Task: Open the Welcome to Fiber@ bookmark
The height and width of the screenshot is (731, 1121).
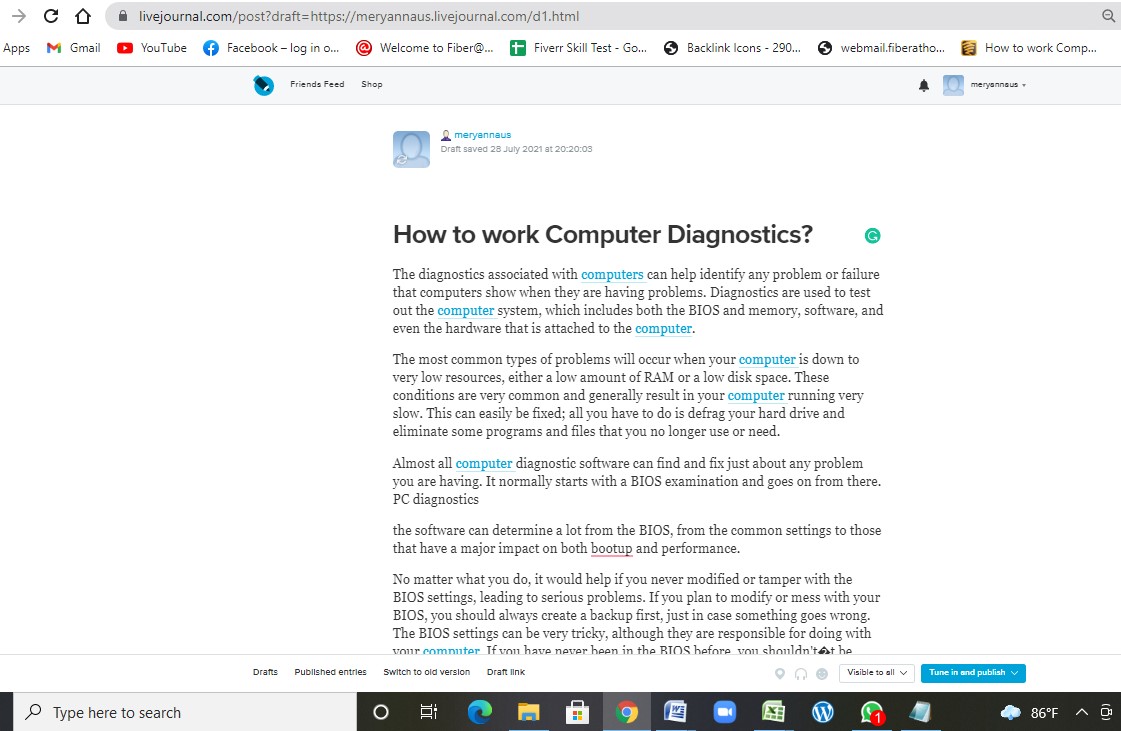Action: (425, 48)
